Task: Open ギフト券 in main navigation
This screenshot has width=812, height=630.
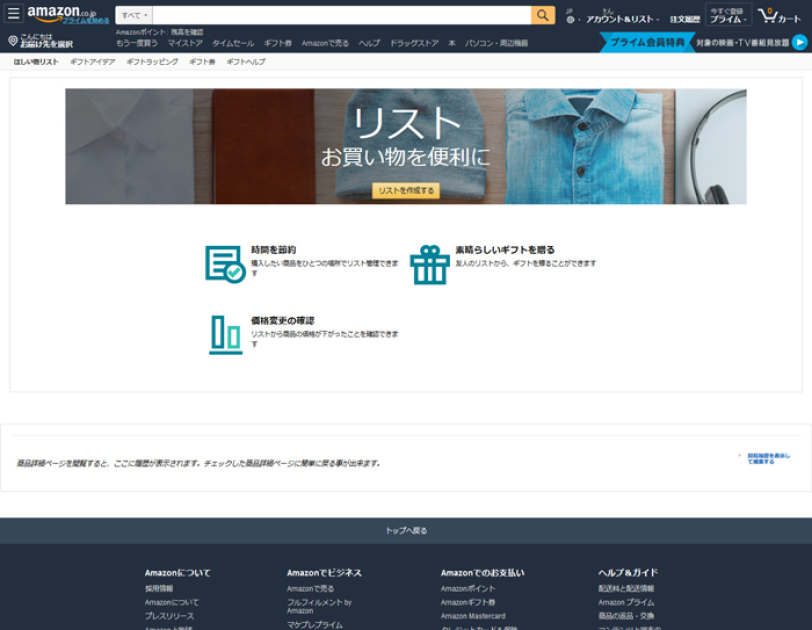Action: 278,43
